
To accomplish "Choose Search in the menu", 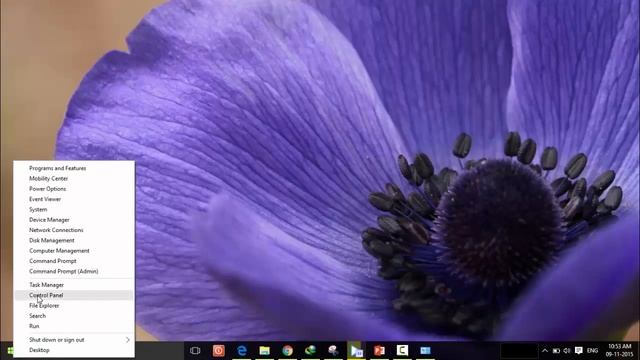I will (74, 316).
